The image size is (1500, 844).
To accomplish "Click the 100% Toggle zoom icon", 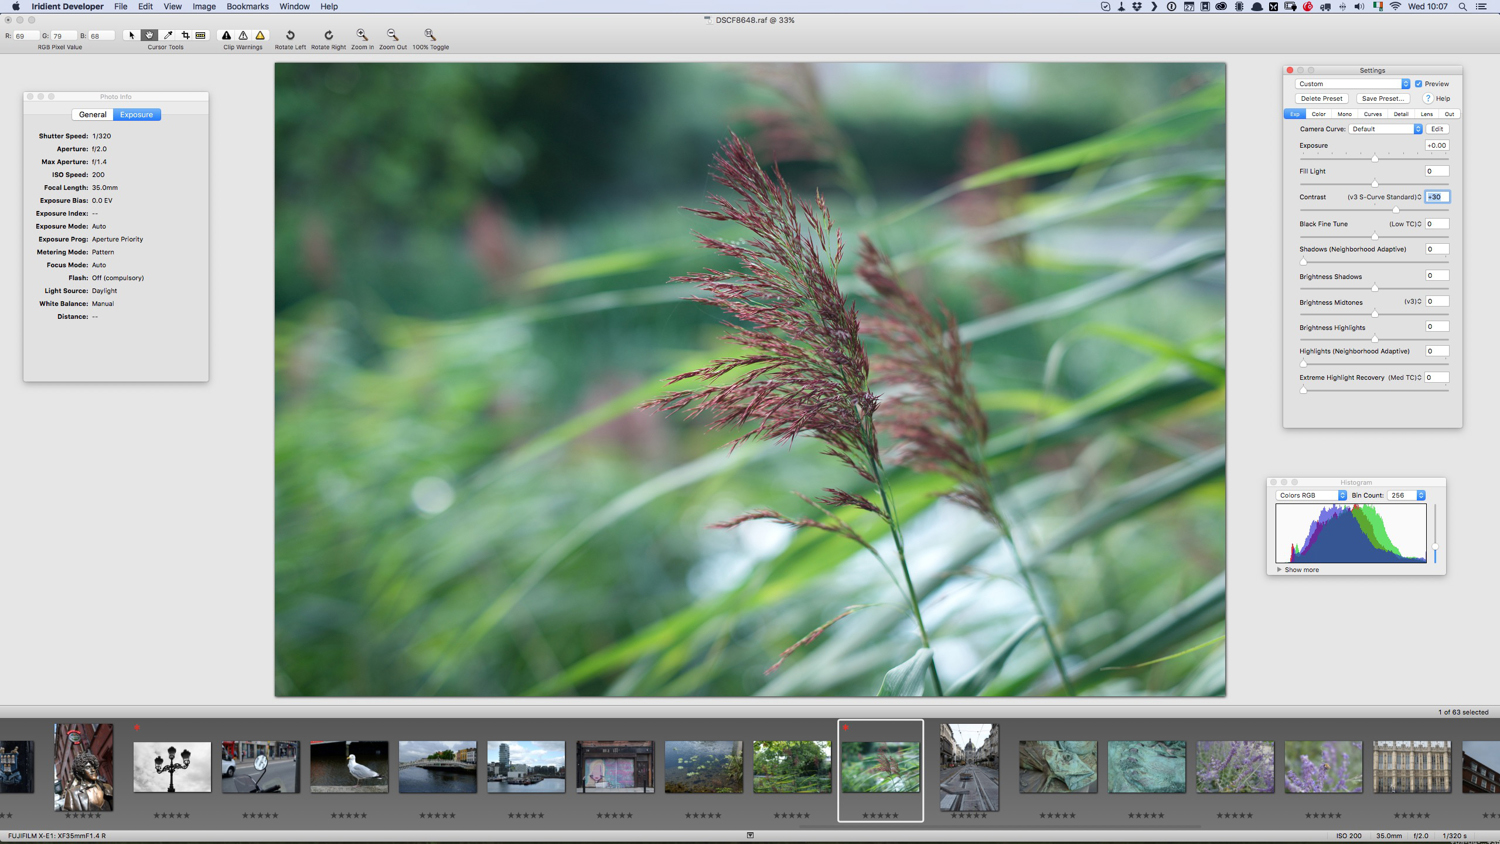I will [x=430, y=35].
